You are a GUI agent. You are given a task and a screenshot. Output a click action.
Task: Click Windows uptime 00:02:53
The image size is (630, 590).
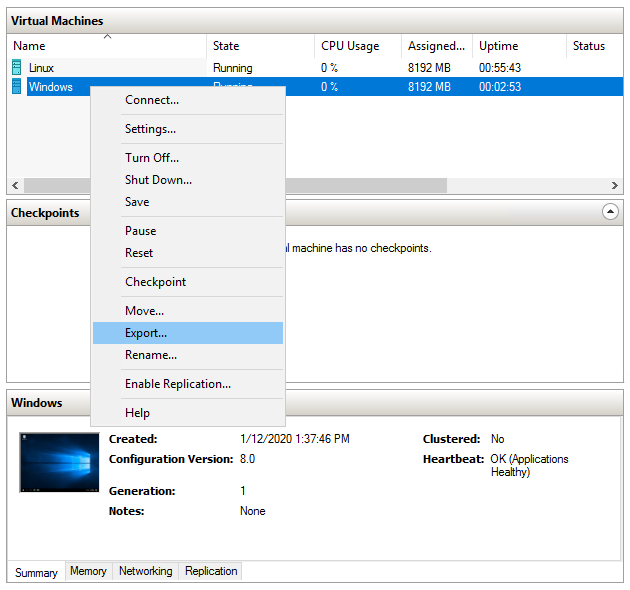[x=500, y=87]
